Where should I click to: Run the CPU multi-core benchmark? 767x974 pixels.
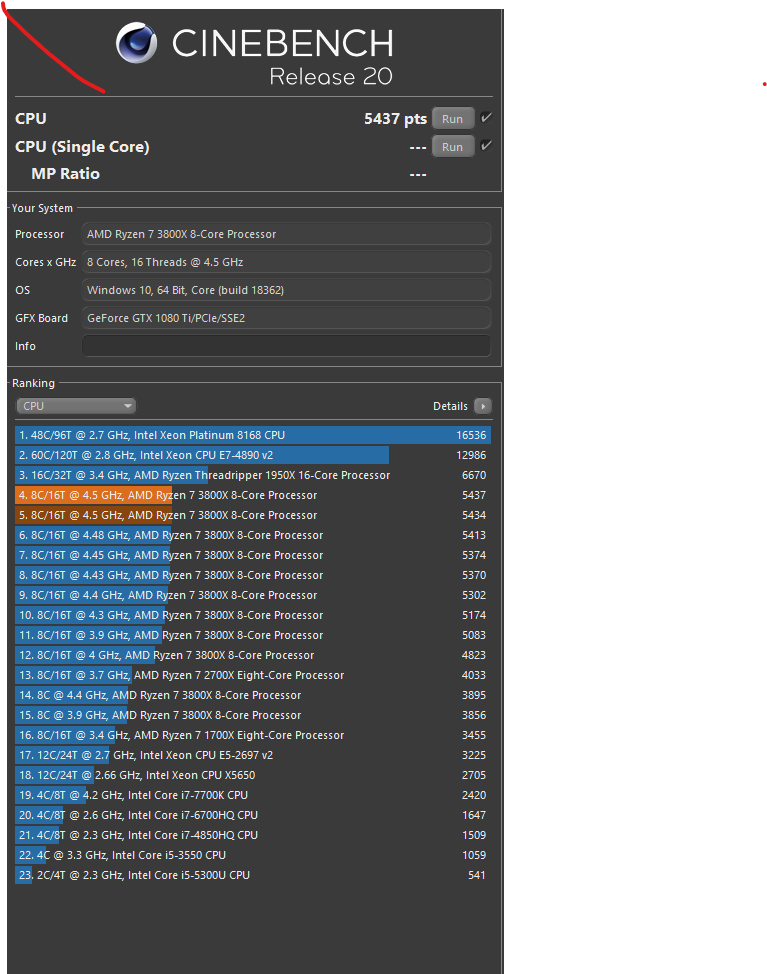453,119
